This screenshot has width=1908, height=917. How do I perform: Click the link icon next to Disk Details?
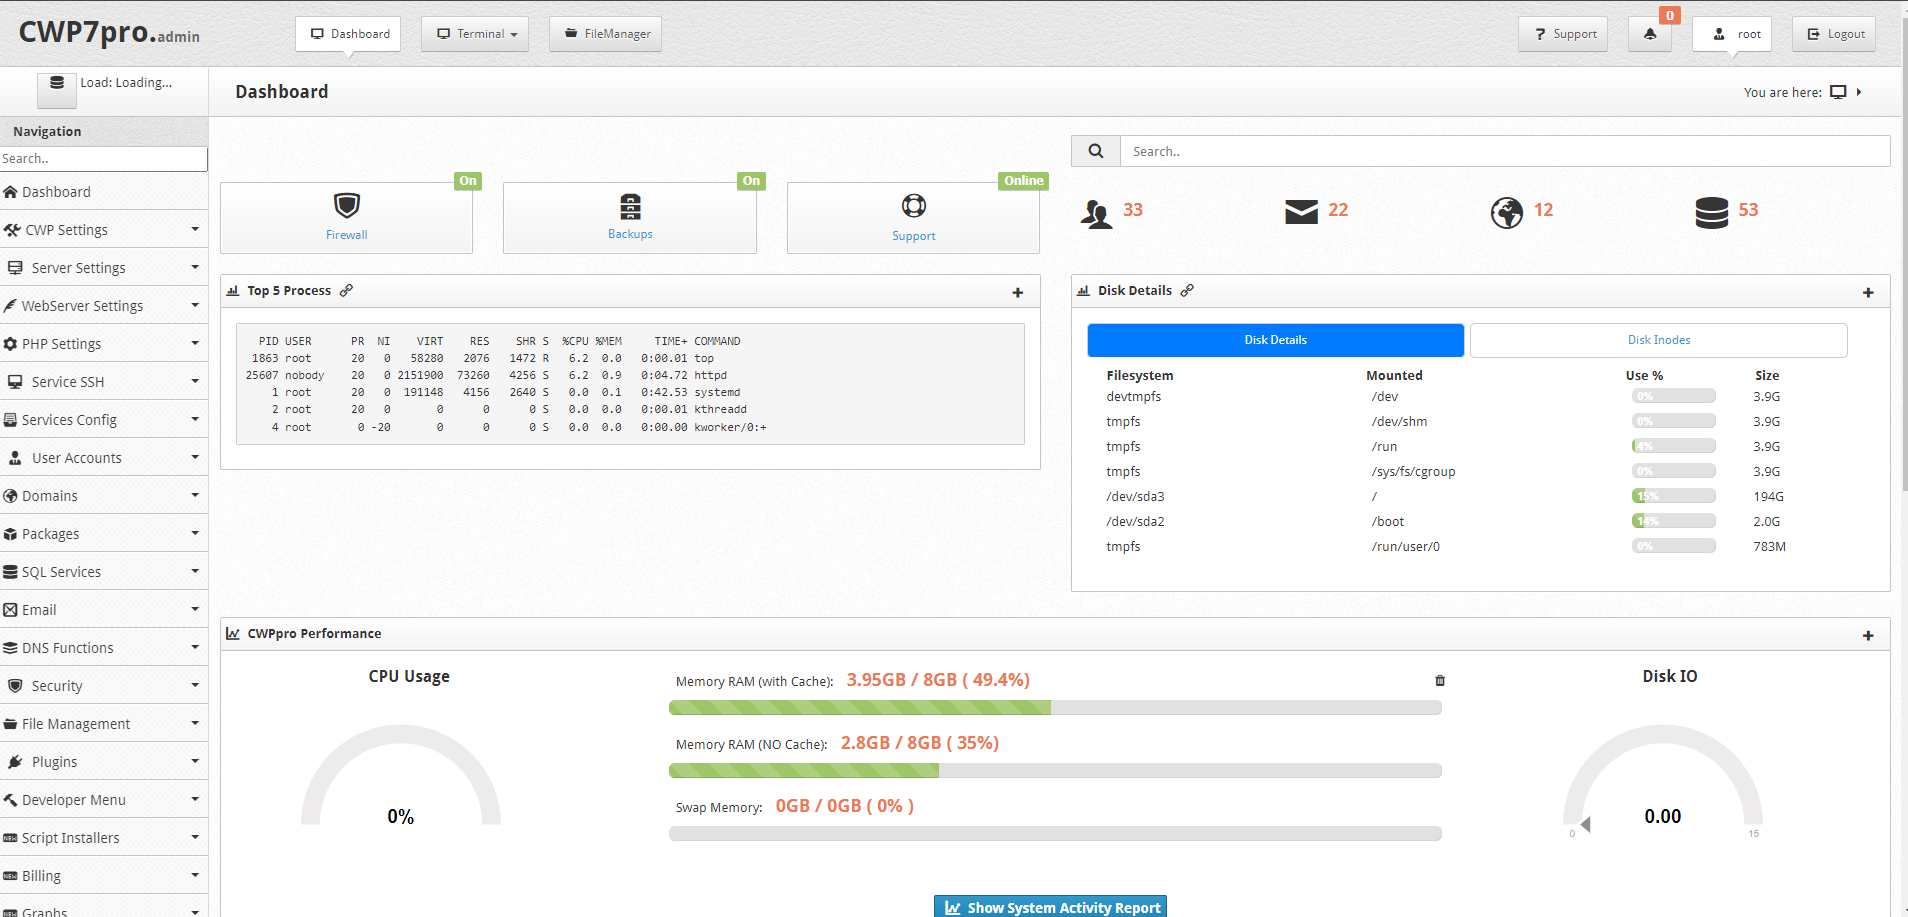pyautogui.click(x=1187, y=290)
